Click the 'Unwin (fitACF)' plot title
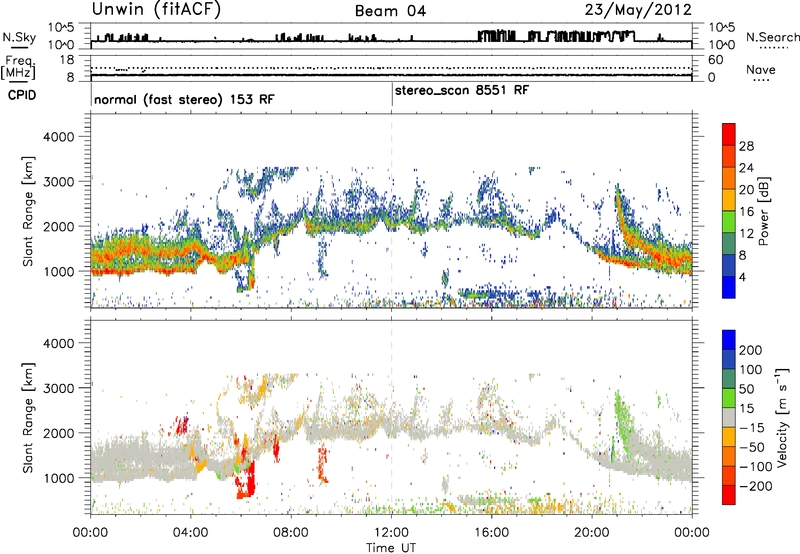 pyautogui.click(x=156, y=10)
